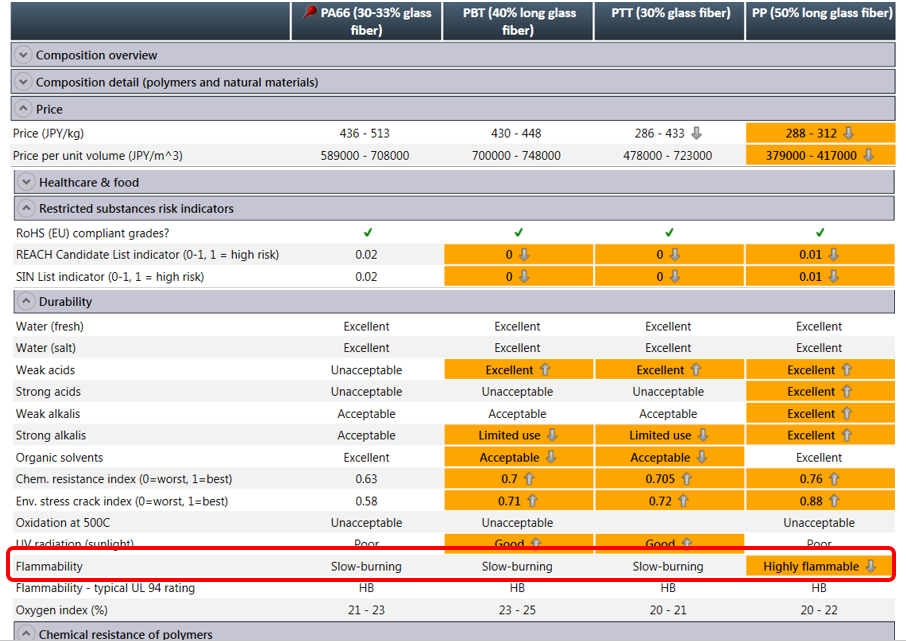Image resolution: width=906 pixels, height=641 pixels.
Task: Click 'Price per unit volume (JPY/m^3)' label
Action: (98, 155)
